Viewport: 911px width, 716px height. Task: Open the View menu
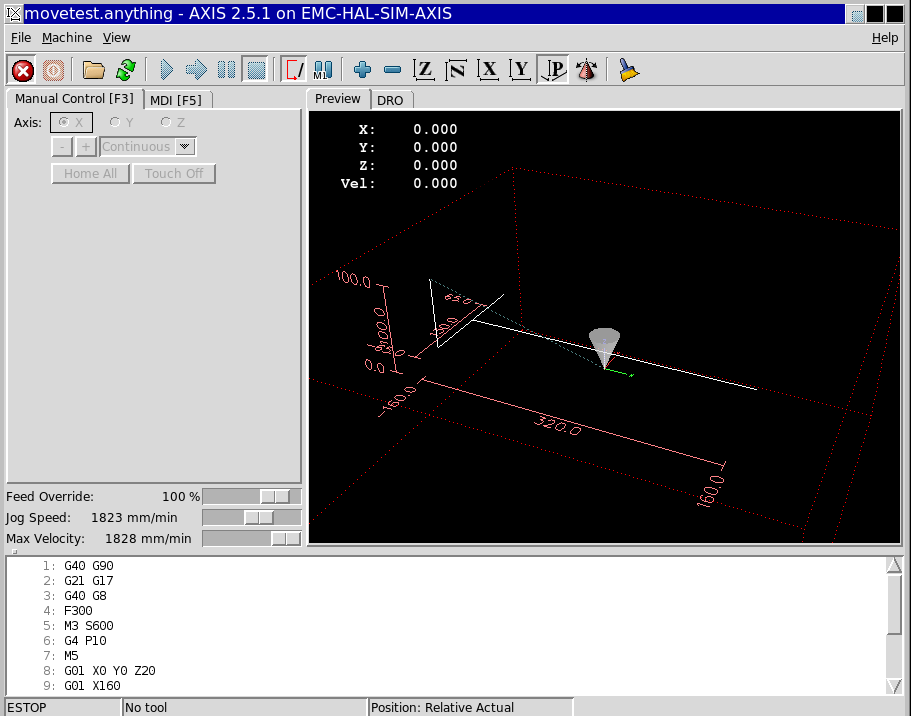point(116,38)
